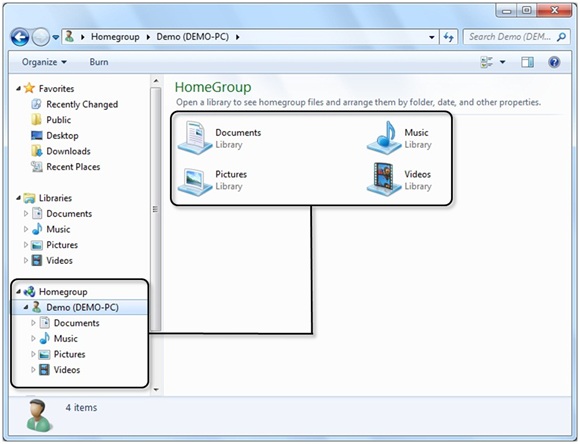Click the Libraries folder icon

point(29,198)
